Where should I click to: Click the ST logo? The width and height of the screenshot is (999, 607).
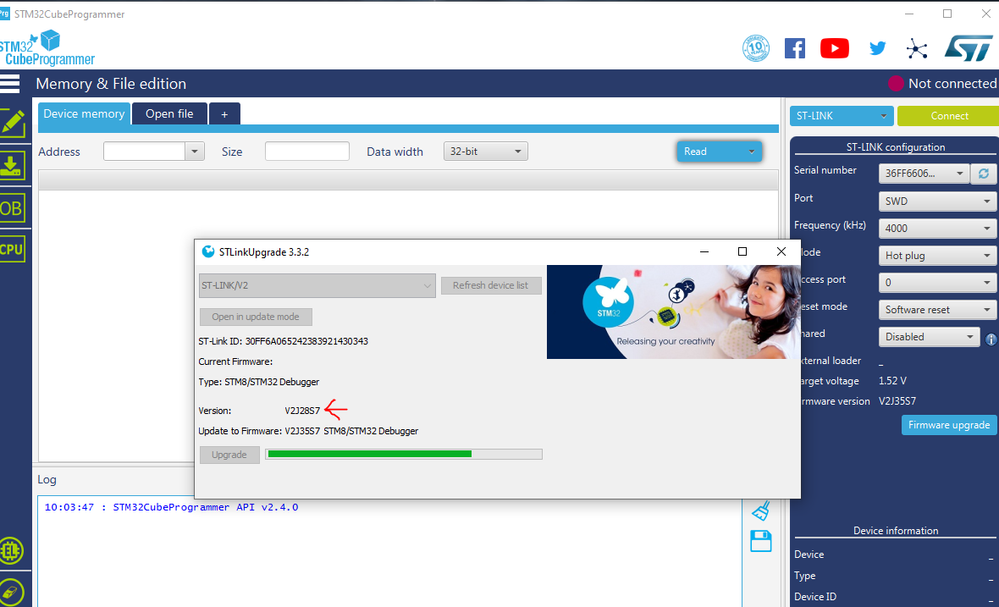tap(969, 48)
